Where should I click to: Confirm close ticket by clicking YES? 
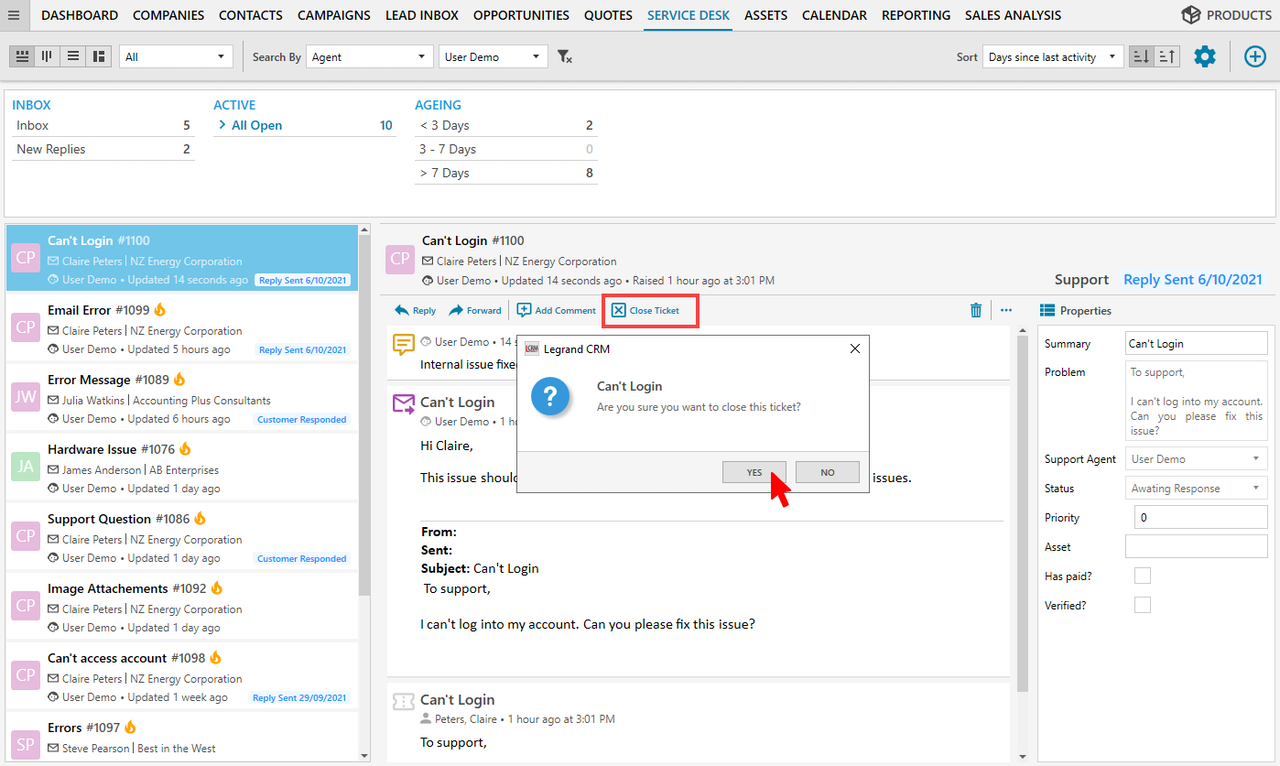(754, 471)
